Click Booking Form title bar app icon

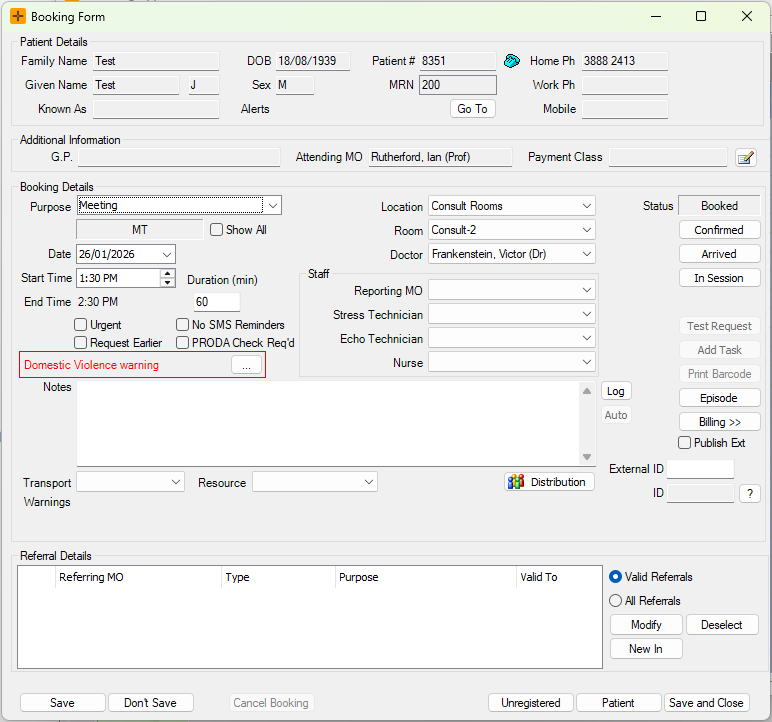point(18,17)
